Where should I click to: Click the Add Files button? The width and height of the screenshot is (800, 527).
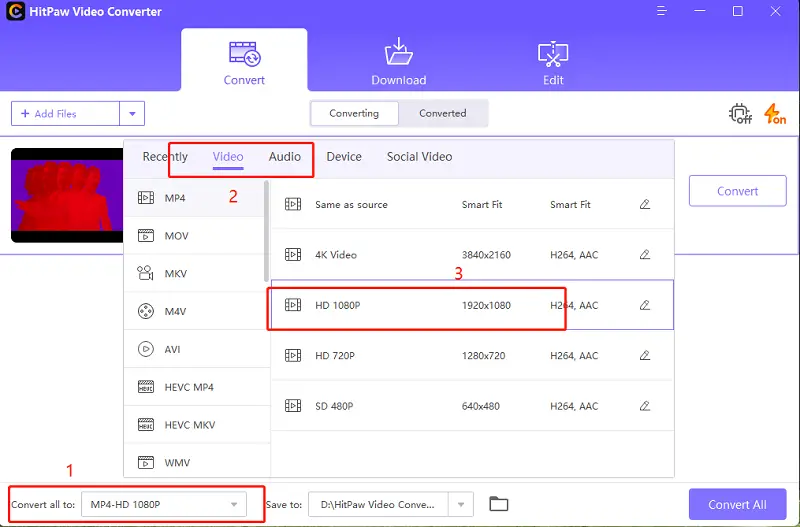coord(65,113)
